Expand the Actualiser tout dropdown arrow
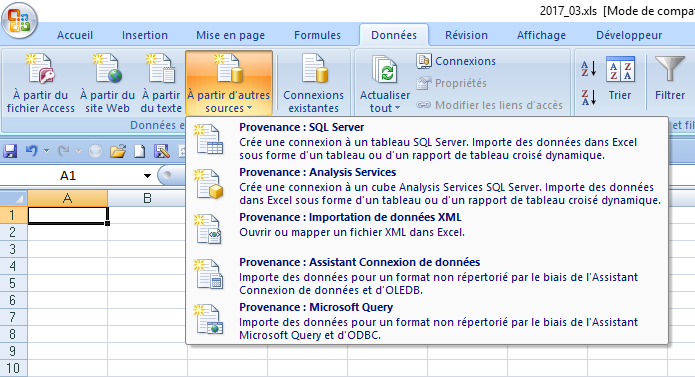695x377 pixels. 397,108
